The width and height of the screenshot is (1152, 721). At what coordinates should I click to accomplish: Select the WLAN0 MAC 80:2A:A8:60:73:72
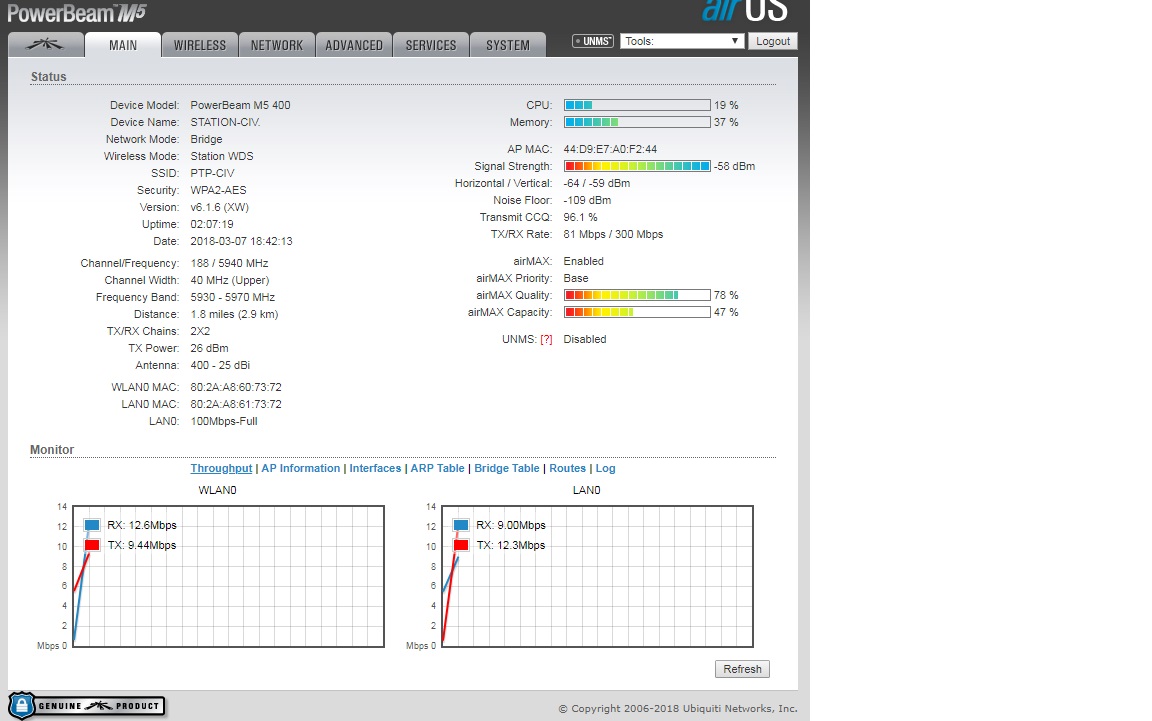[x=236, y=387]
